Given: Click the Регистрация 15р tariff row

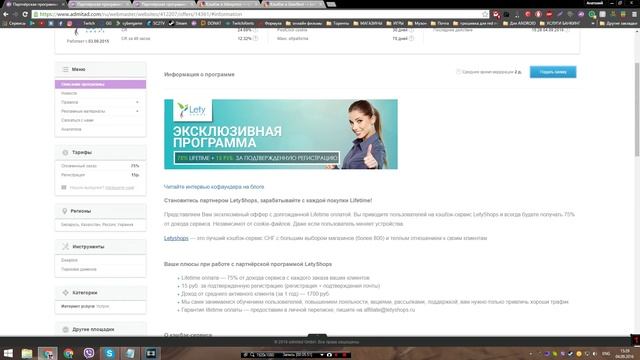Looking at the screenshot, I should click(x=100, y=175).
